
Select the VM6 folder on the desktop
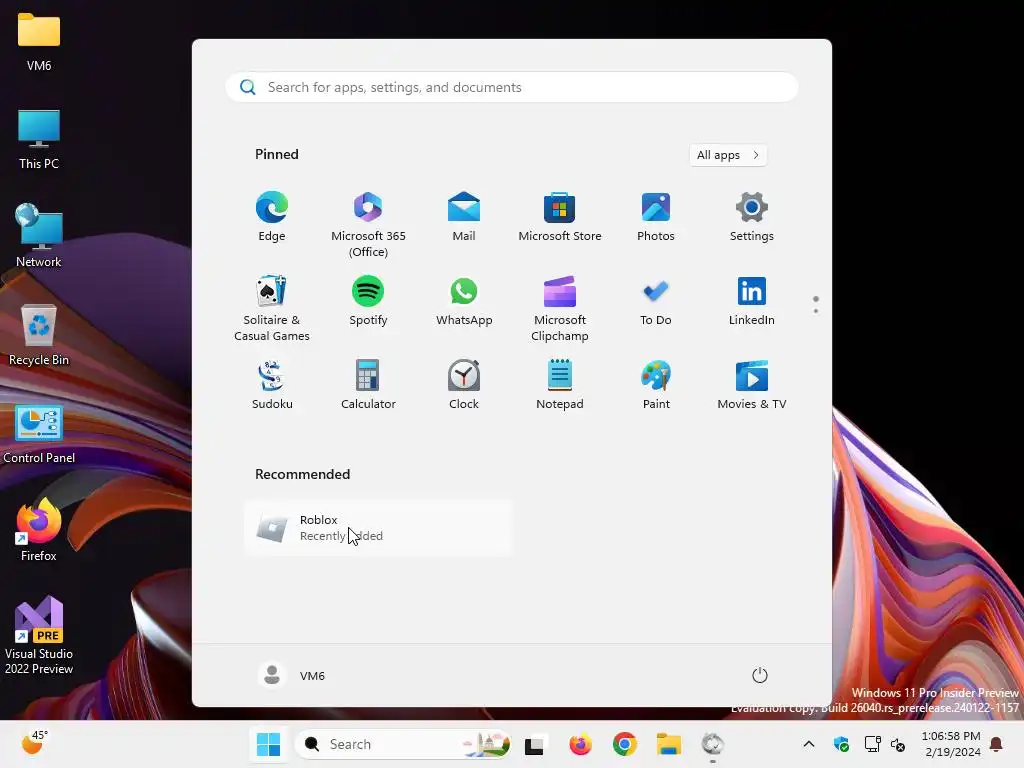[39, 41]
